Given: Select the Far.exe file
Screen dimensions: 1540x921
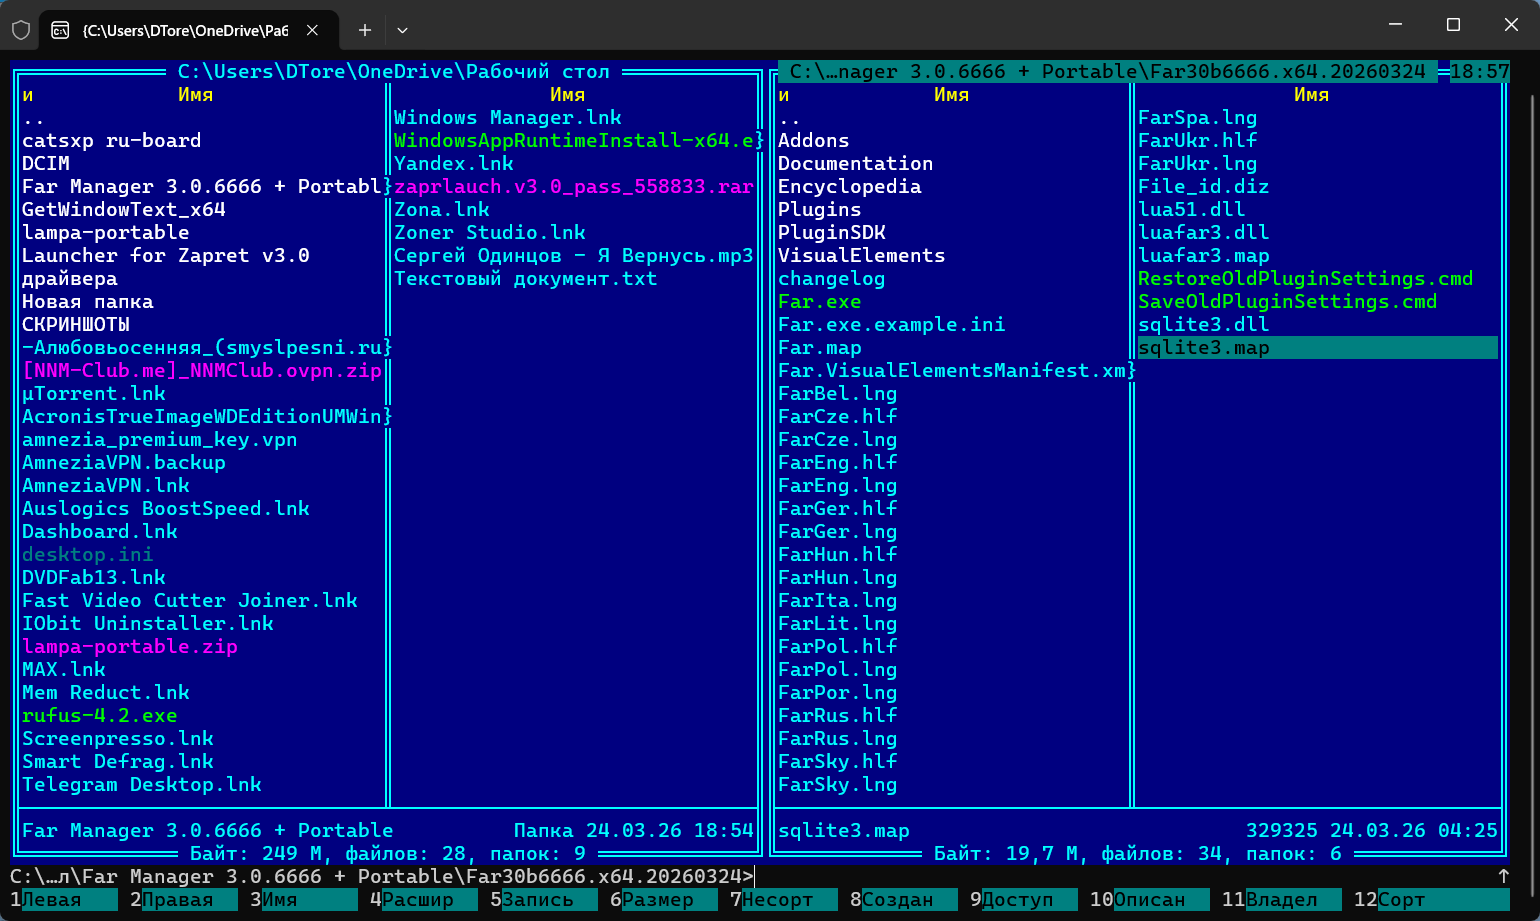Looking at the screenshot, I should (x=819, y=302).
